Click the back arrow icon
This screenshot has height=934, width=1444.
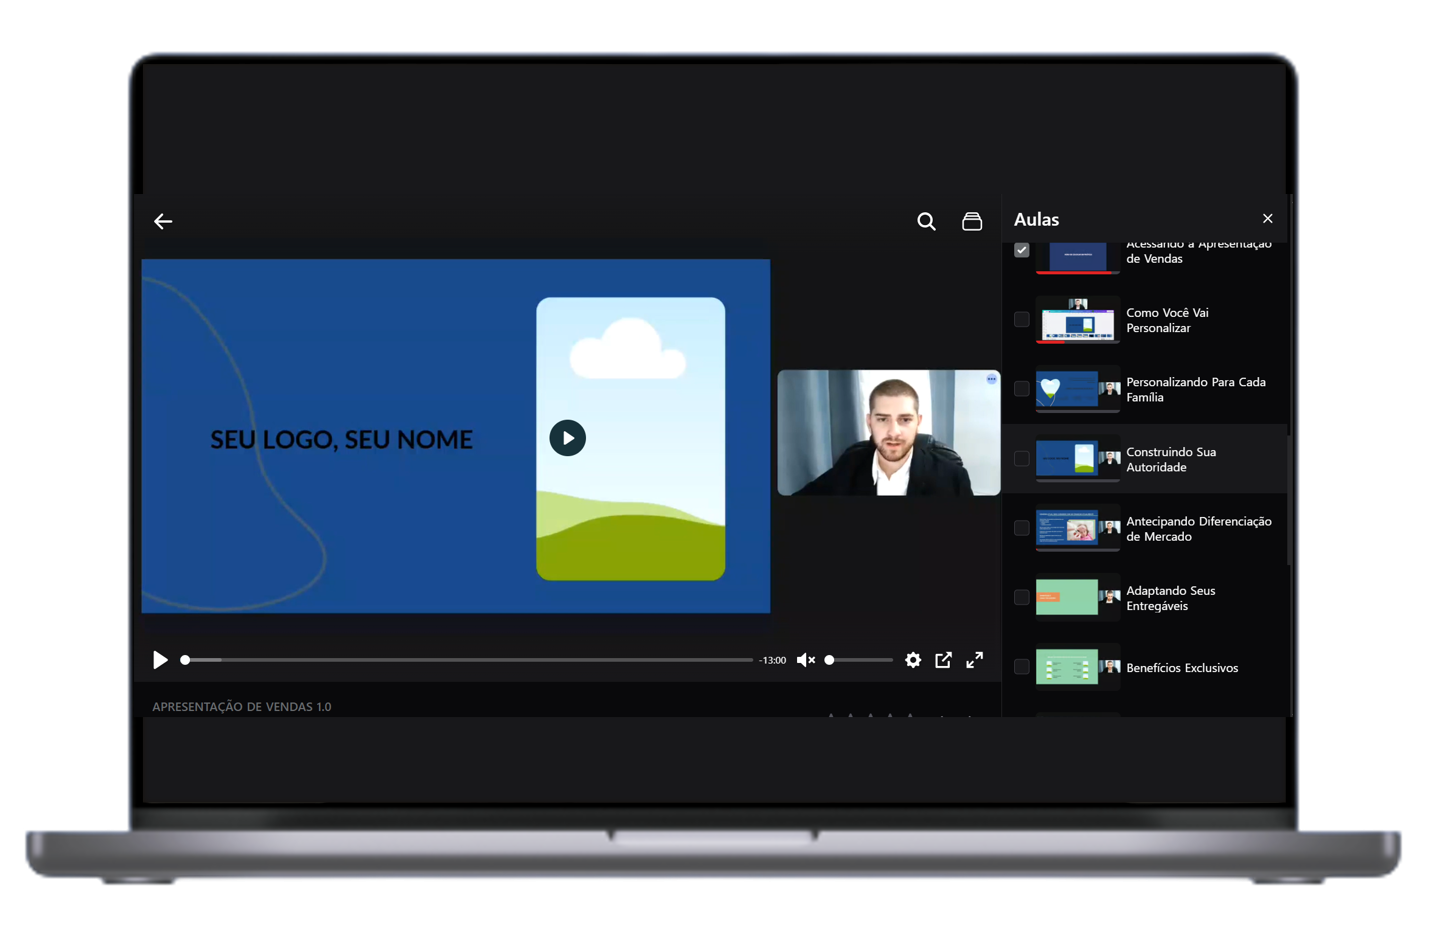point(163,221)
